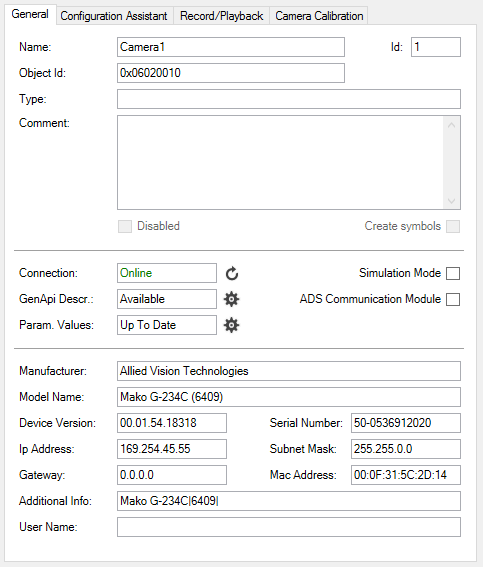Enable the Simulation Mode checkbox
The width and height of the screenshot is (483, 567).
453,273
